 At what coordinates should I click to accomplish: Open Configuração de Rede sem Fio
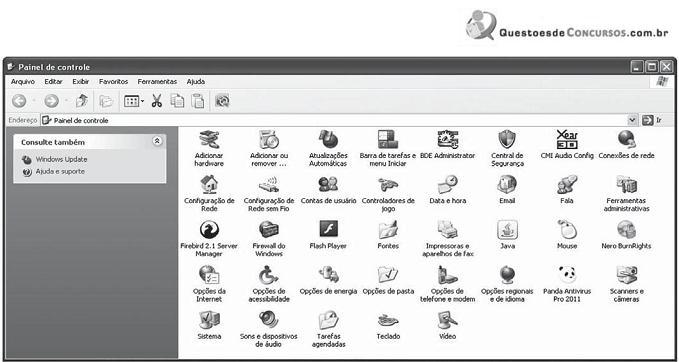point(269,185)
